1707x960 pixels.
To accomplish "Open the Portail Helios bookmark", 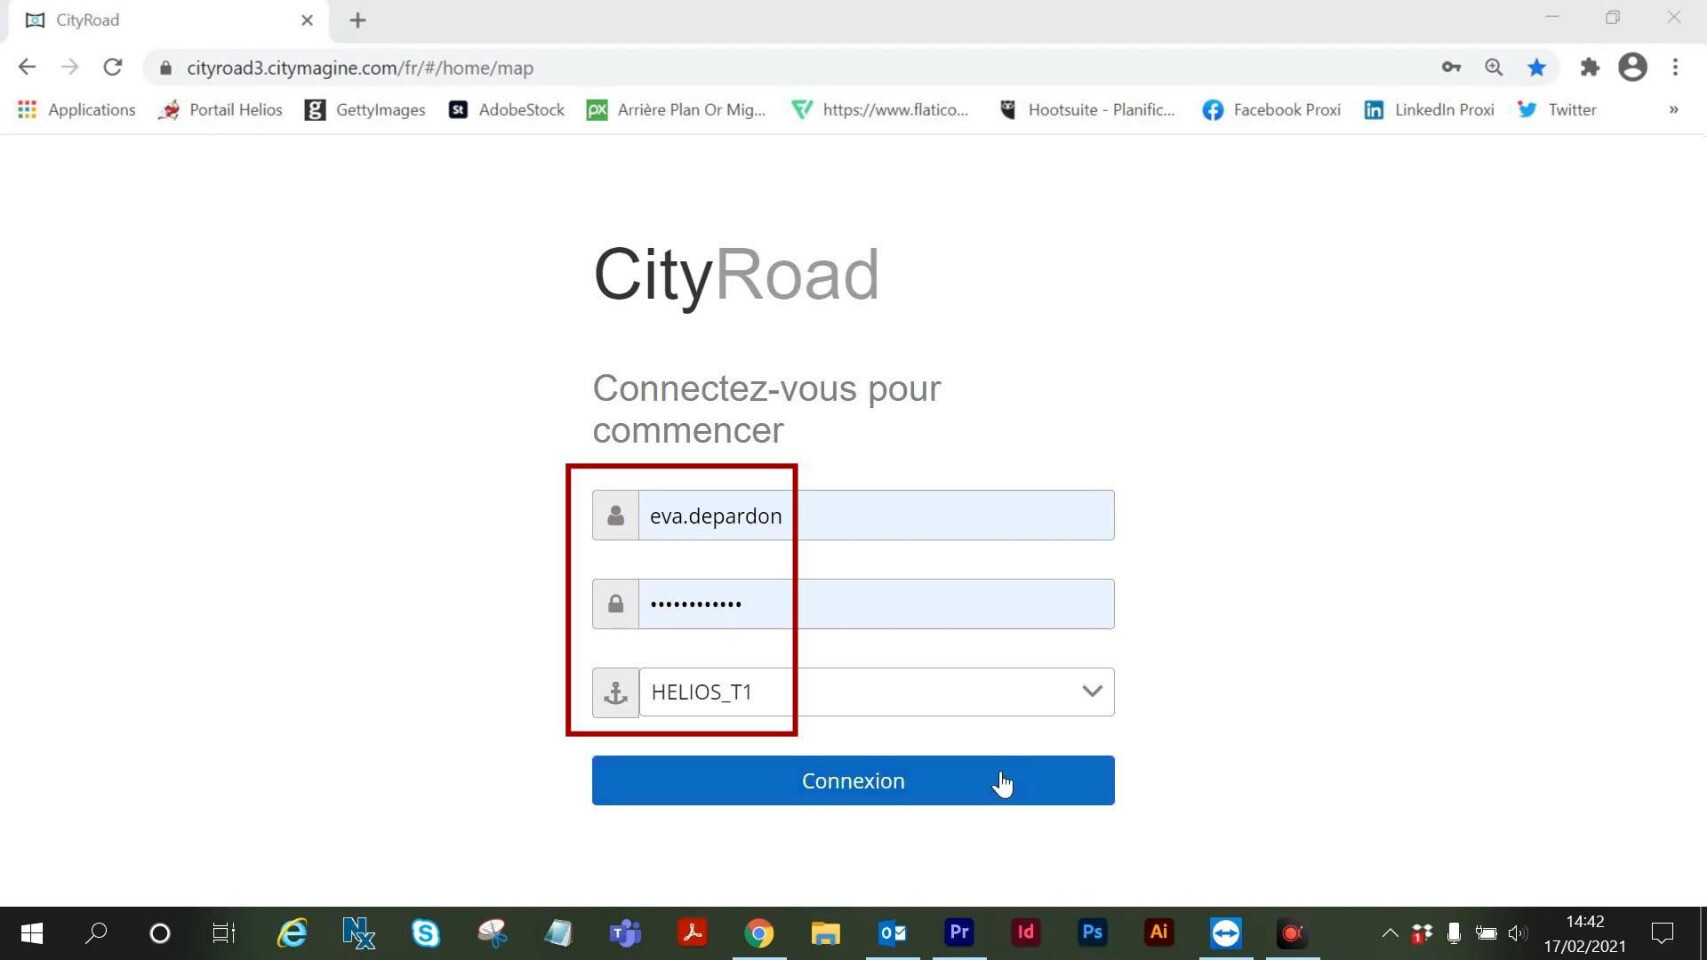I will 221,110.
